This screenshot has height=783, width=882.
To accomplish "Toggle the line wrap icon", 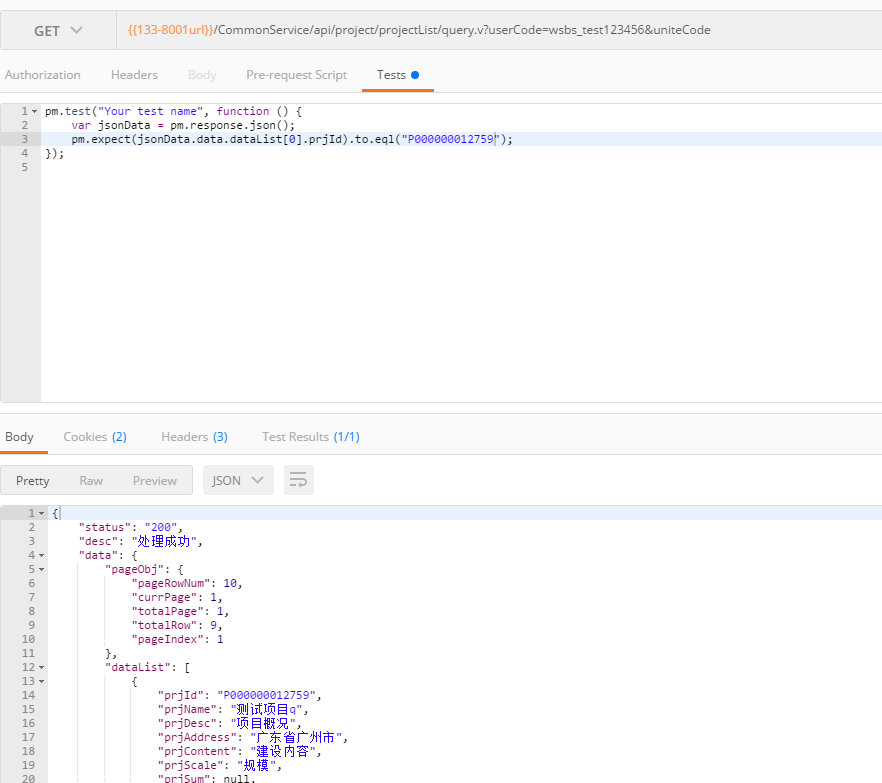I will (x=299, y=480).
